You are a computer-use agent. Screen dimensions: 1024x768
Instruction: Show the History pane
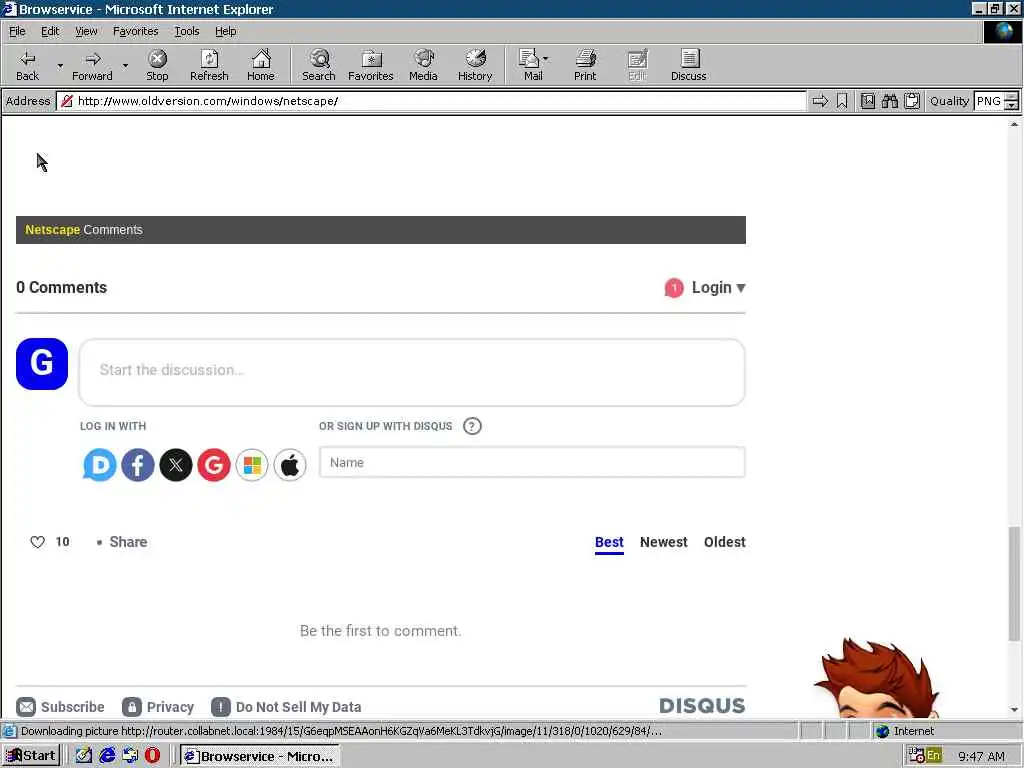pos(475,65)
